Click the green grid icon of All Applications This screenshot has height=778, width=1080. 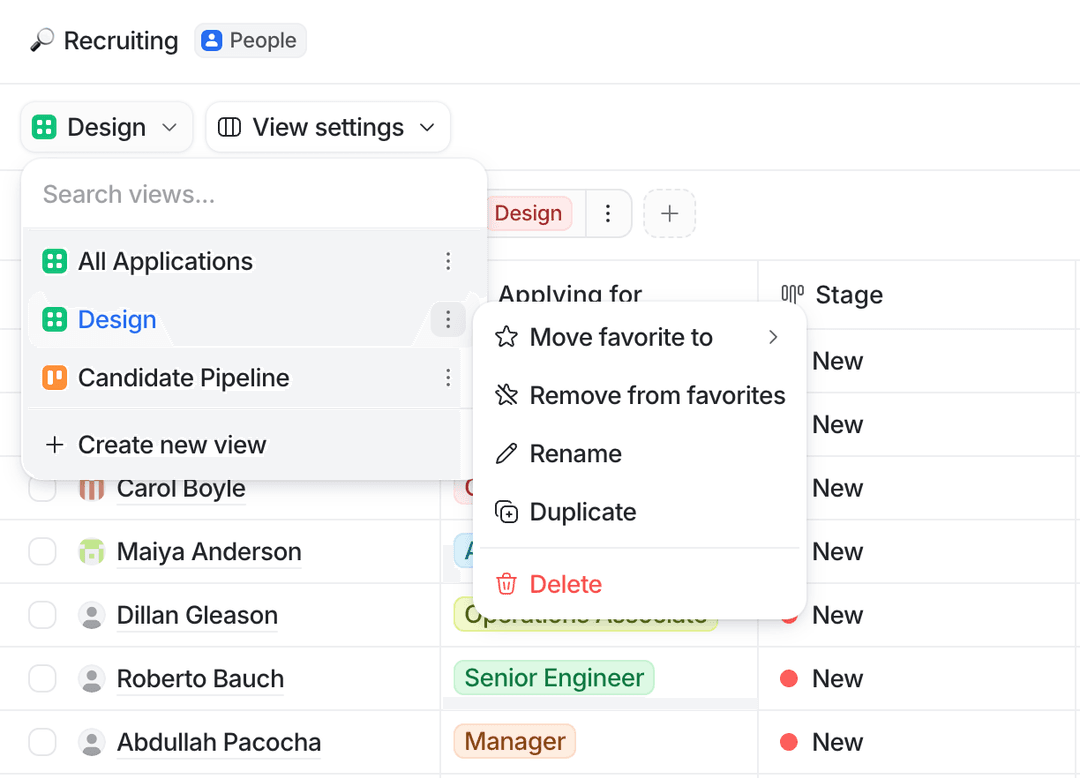tap(54, 262)
